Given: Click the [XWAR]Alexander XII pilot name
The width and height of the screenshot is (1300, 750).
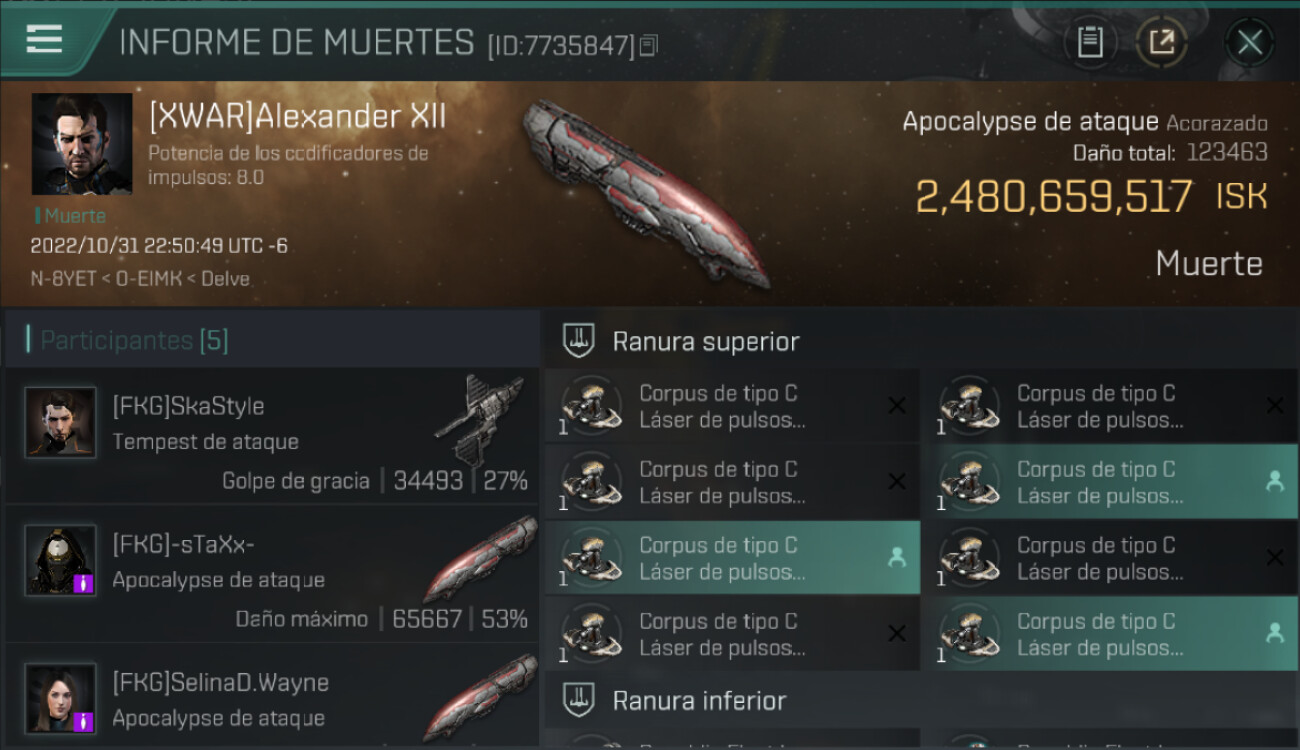Looking at the screenshot, I should [x=297, y=117].
